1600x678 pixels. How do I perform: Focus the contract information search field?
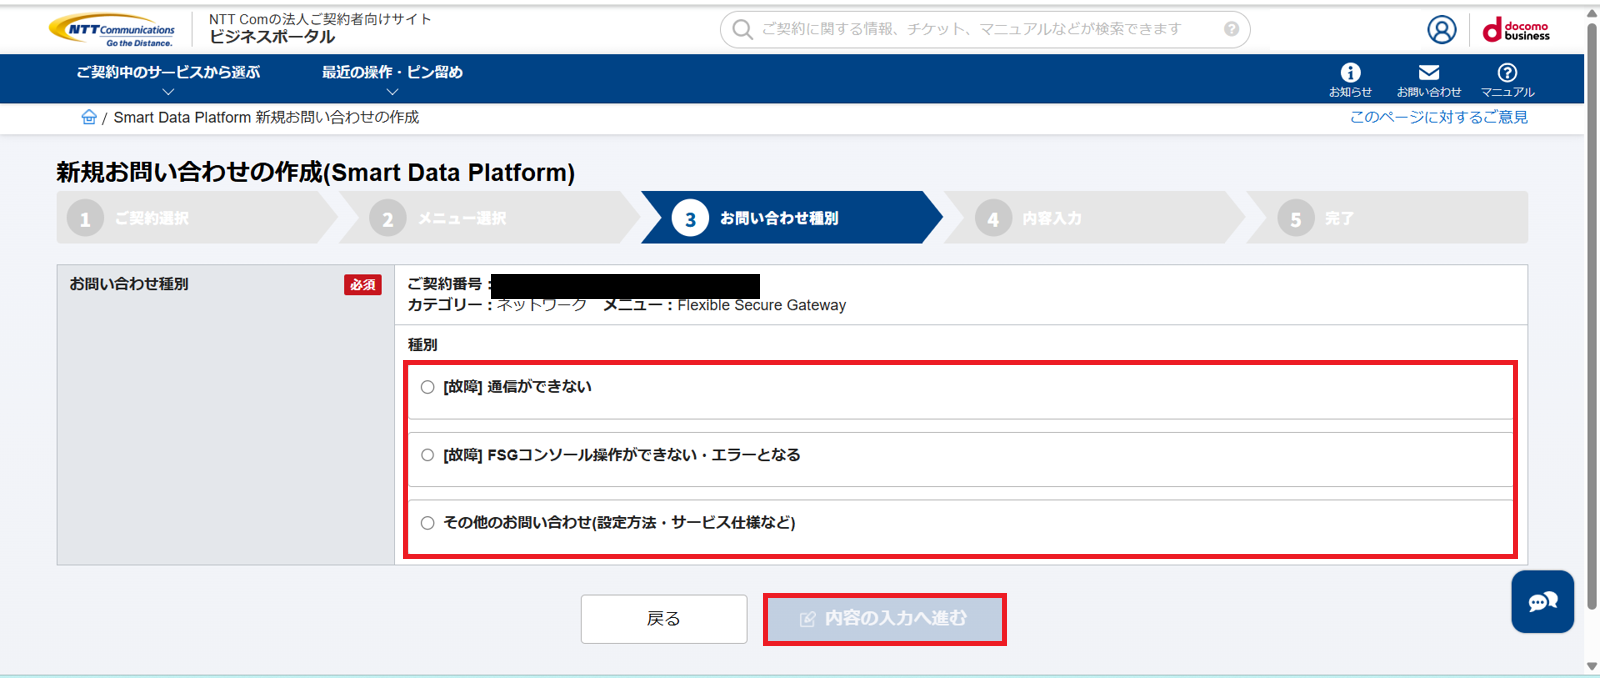[985, 29]
